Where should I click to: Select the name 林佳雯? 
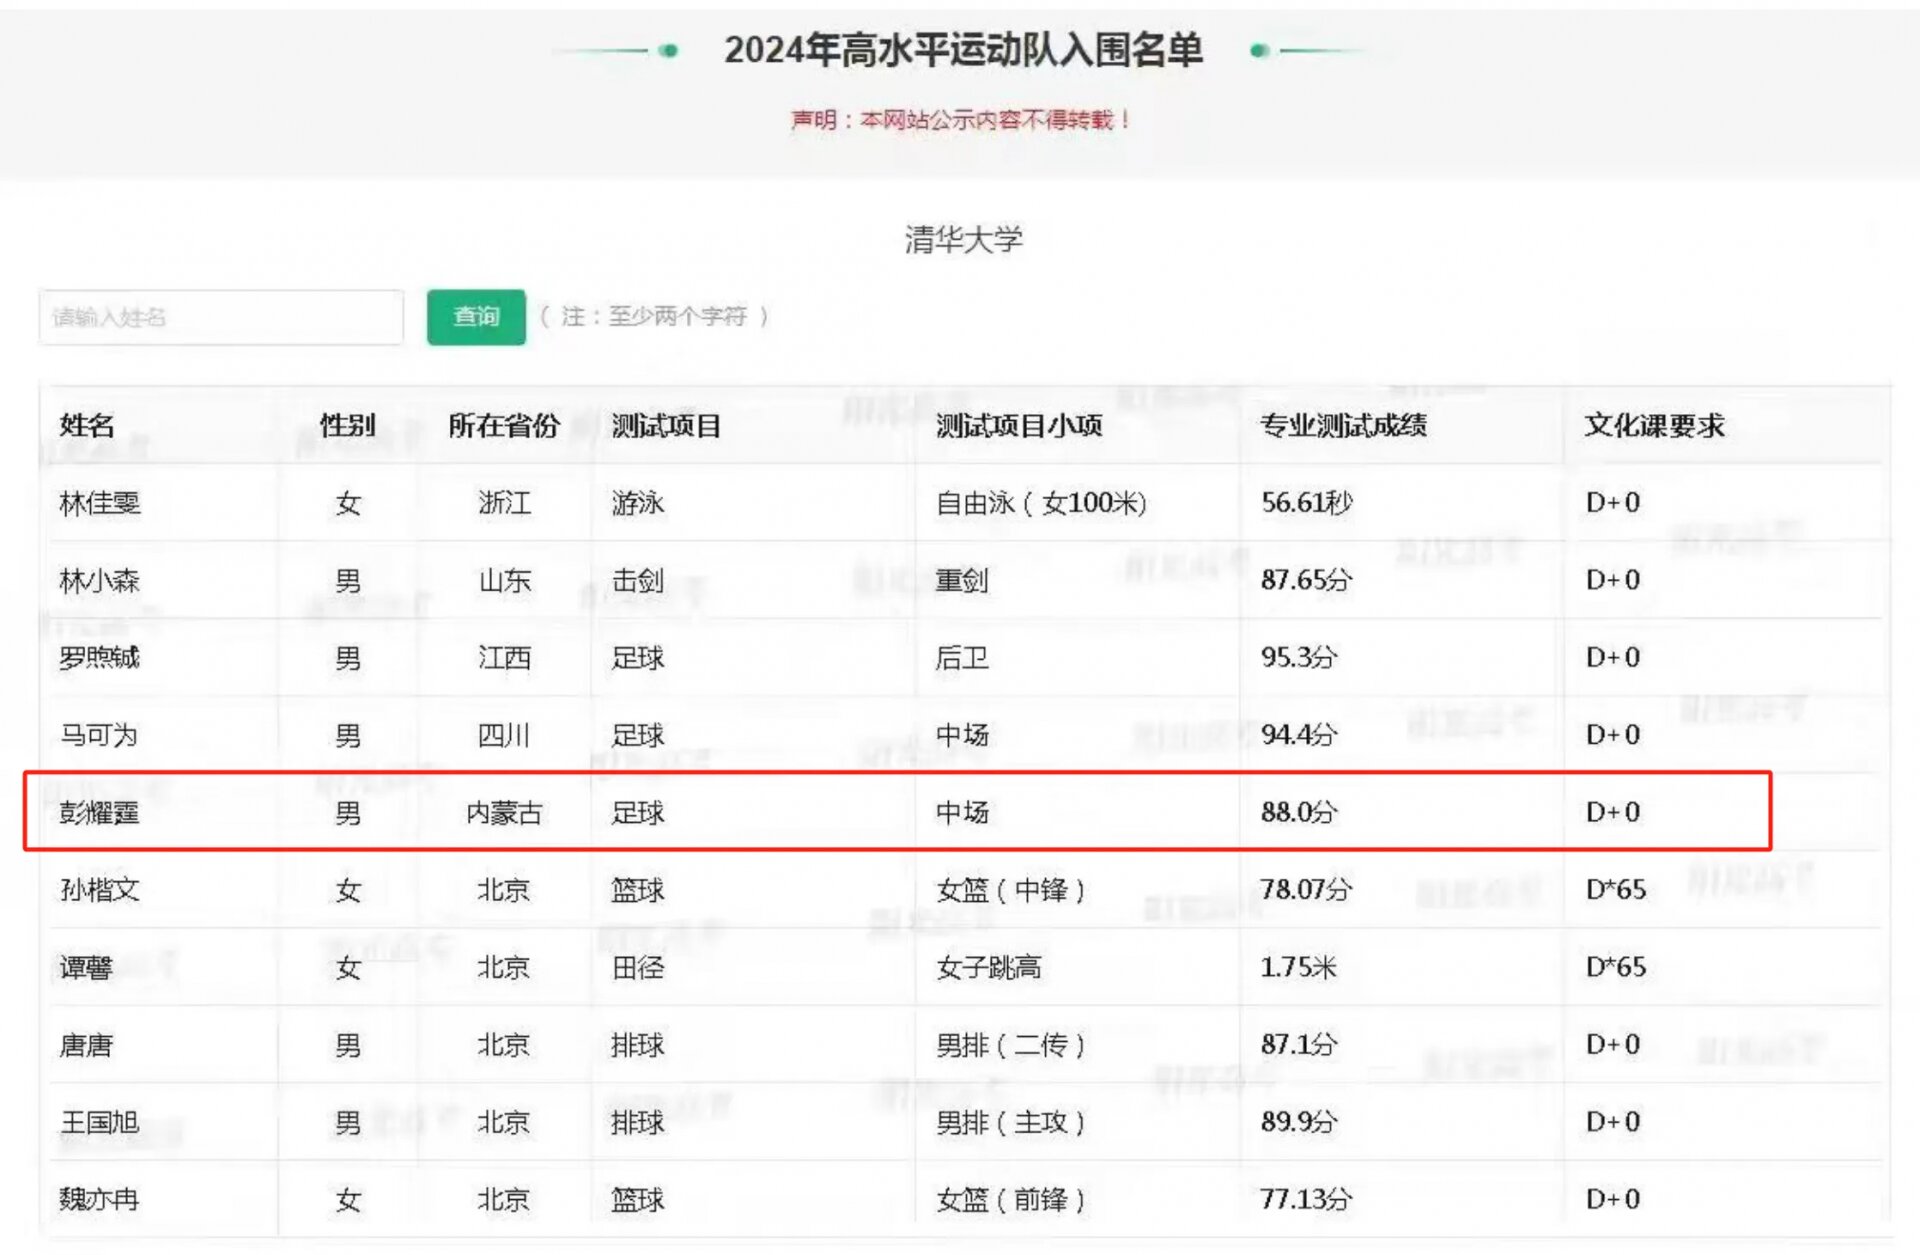point(100,503)
